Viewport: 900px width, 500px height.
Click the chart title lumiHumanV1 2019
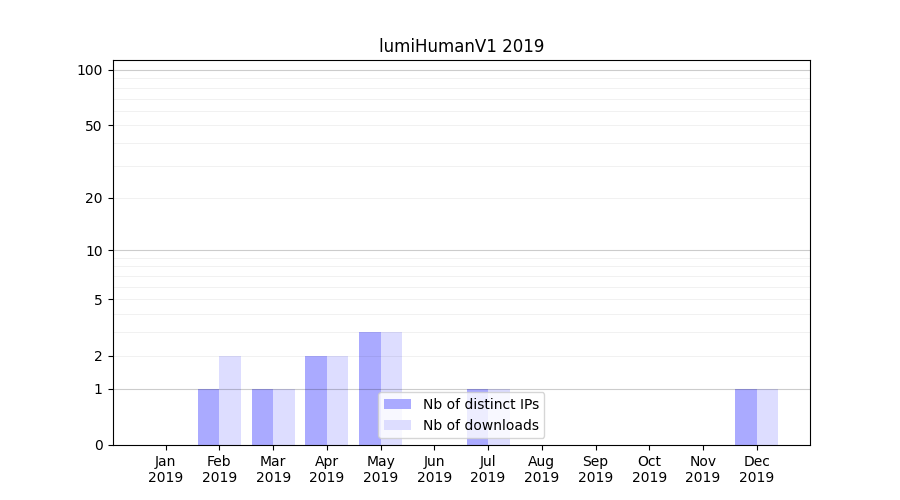pos(461,46)
